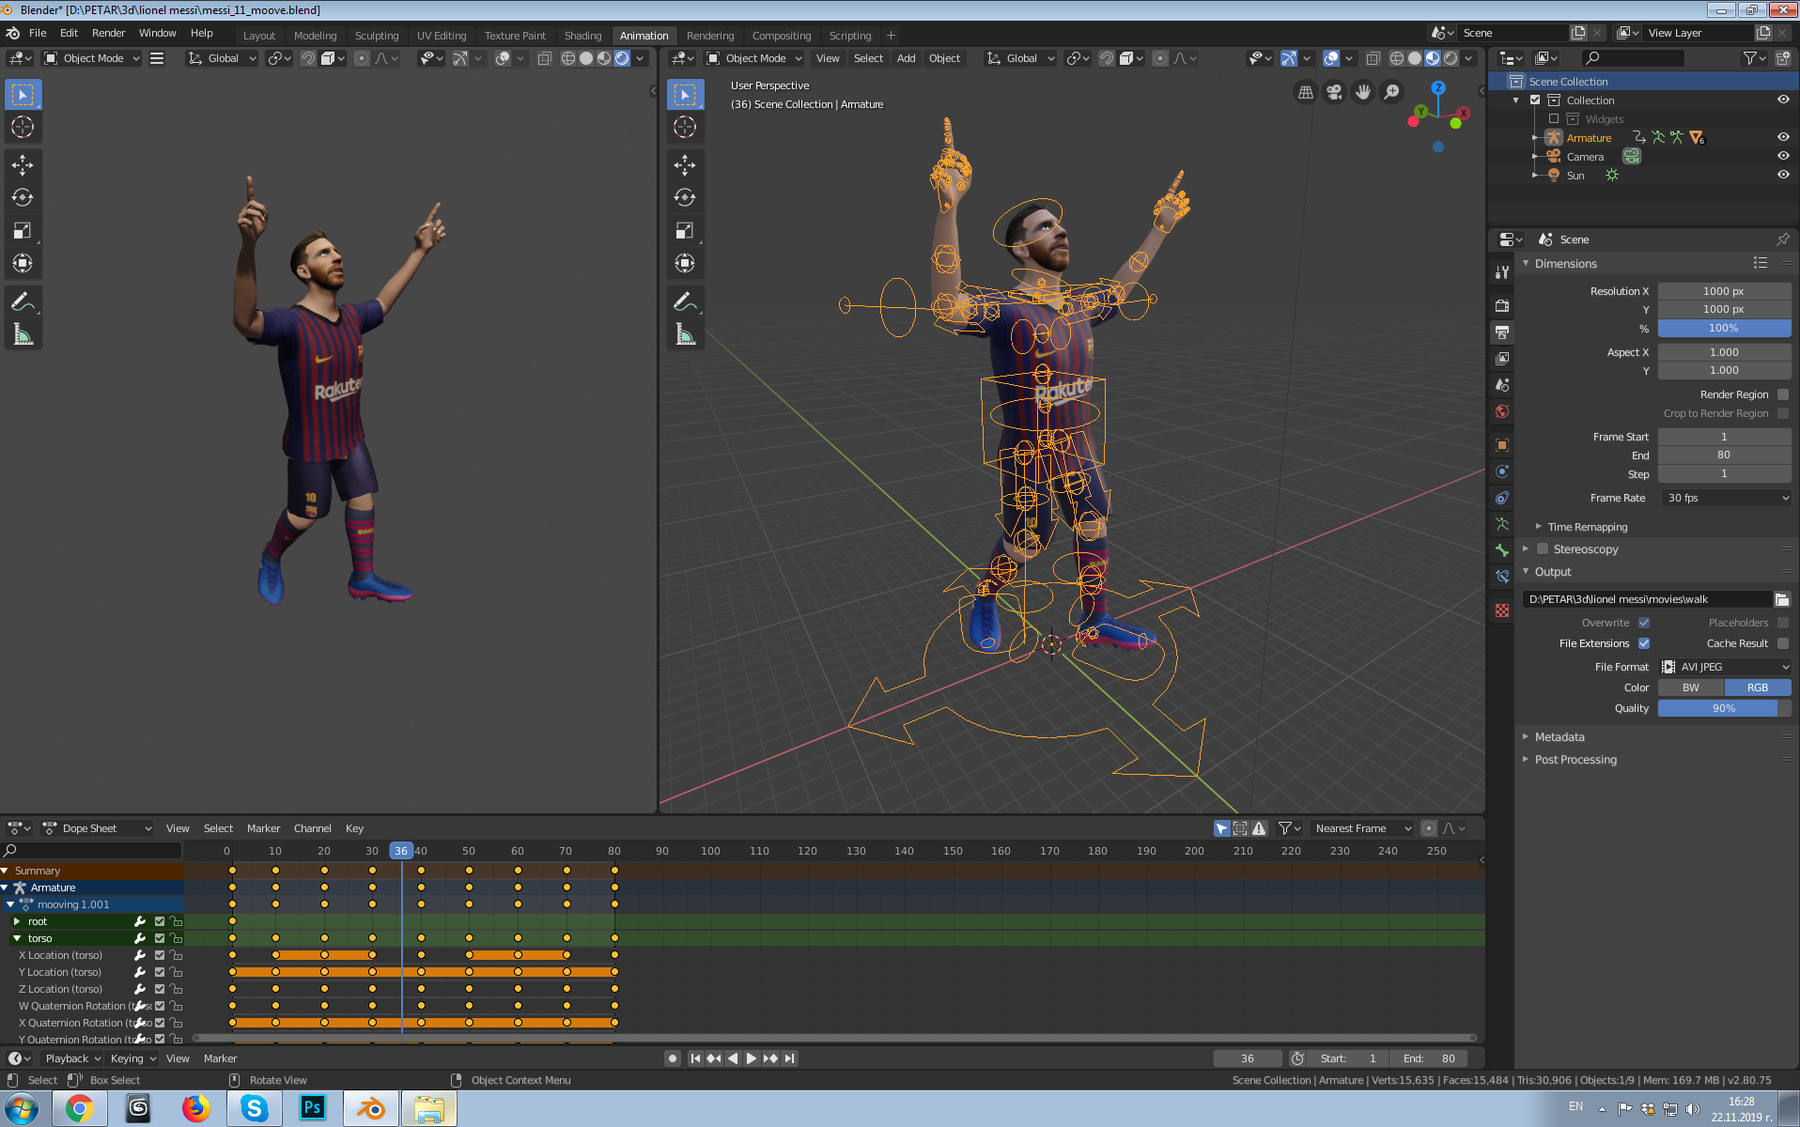Select the Rotate tool in the 3D viewport toolbar
Viewport: 1800px width, 1127px height.
(x=685, y=197)
